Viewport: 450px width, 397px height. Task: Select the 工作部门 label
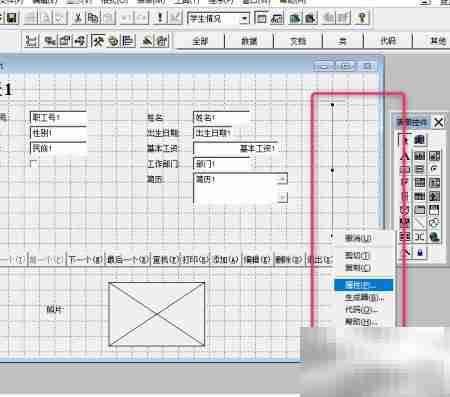(163, 164)
